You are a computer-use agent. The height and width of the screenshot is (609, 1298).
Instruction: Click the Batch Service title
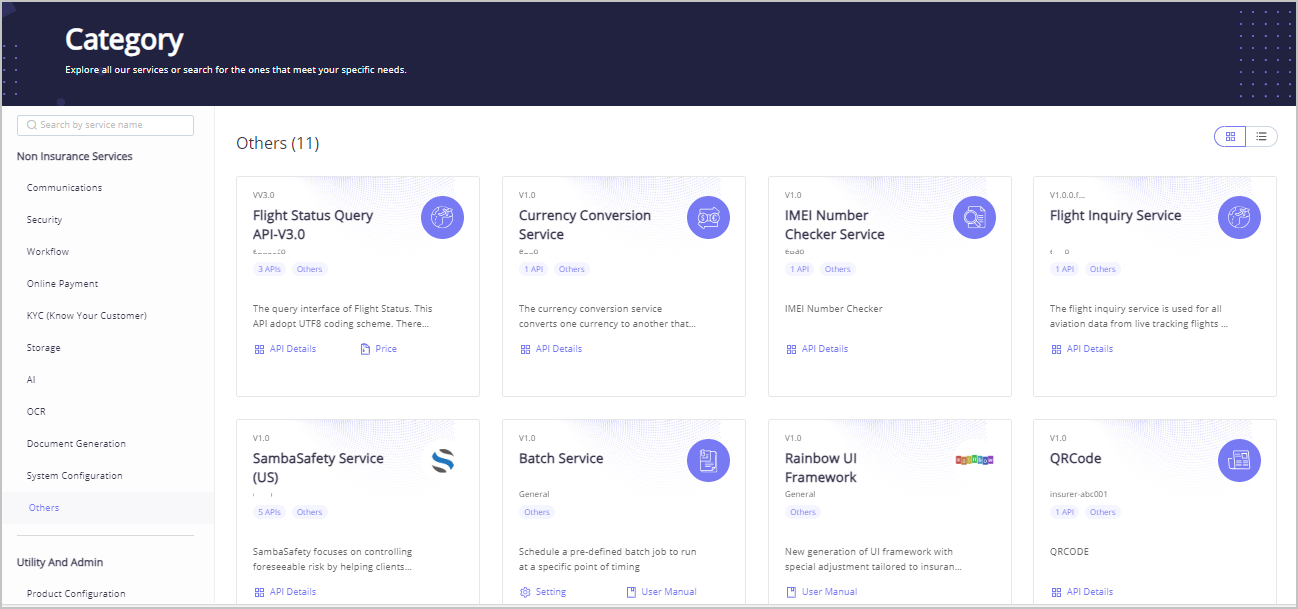click(561, 458)
